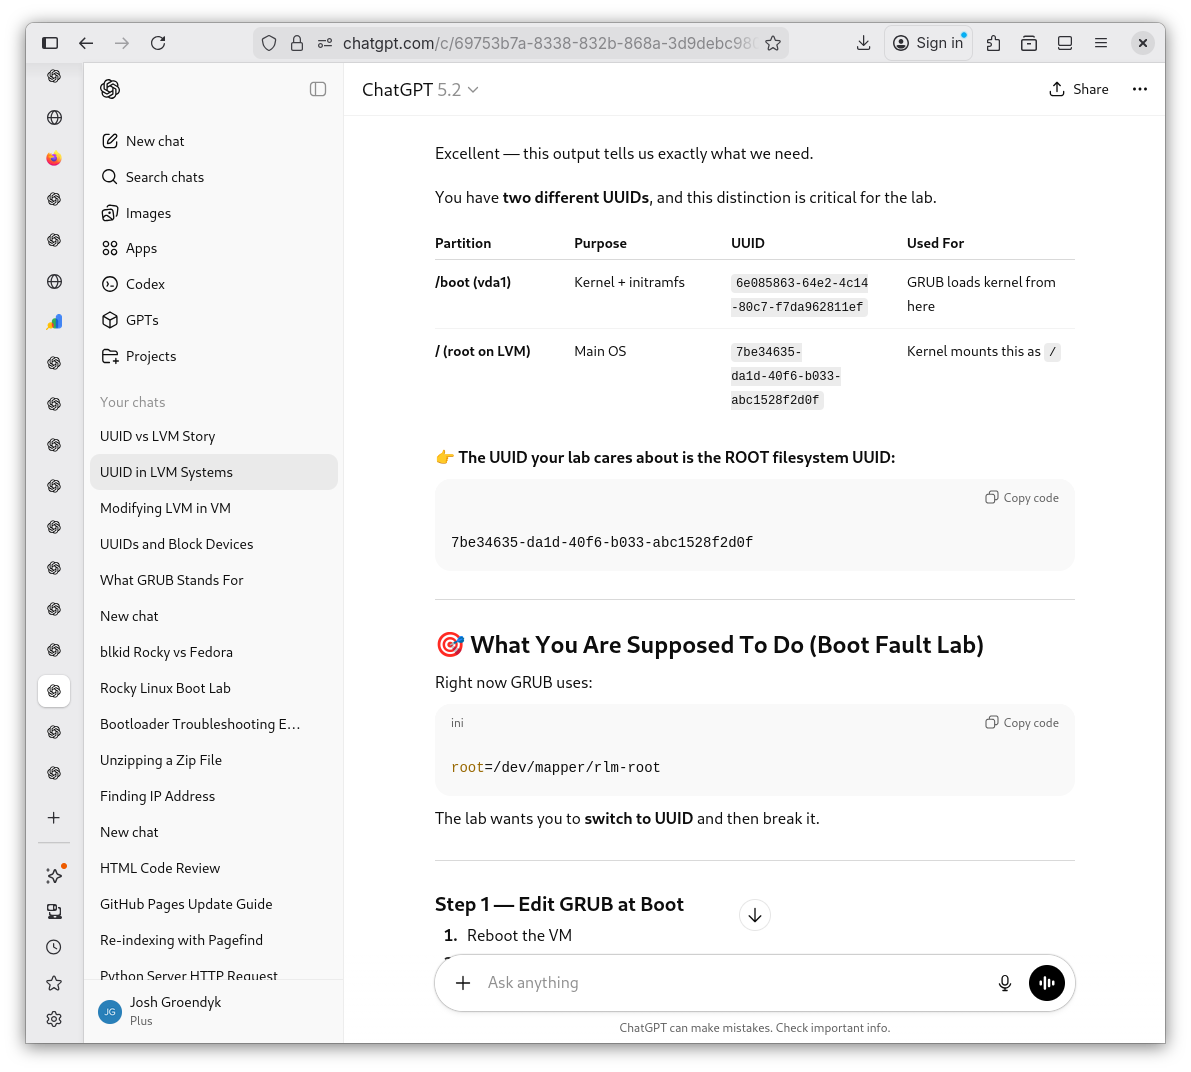Viewport: 1191px width, 1072px height.
Task: Open the Rocky Linux Boot Lab chat
Action: coord(165,688)
